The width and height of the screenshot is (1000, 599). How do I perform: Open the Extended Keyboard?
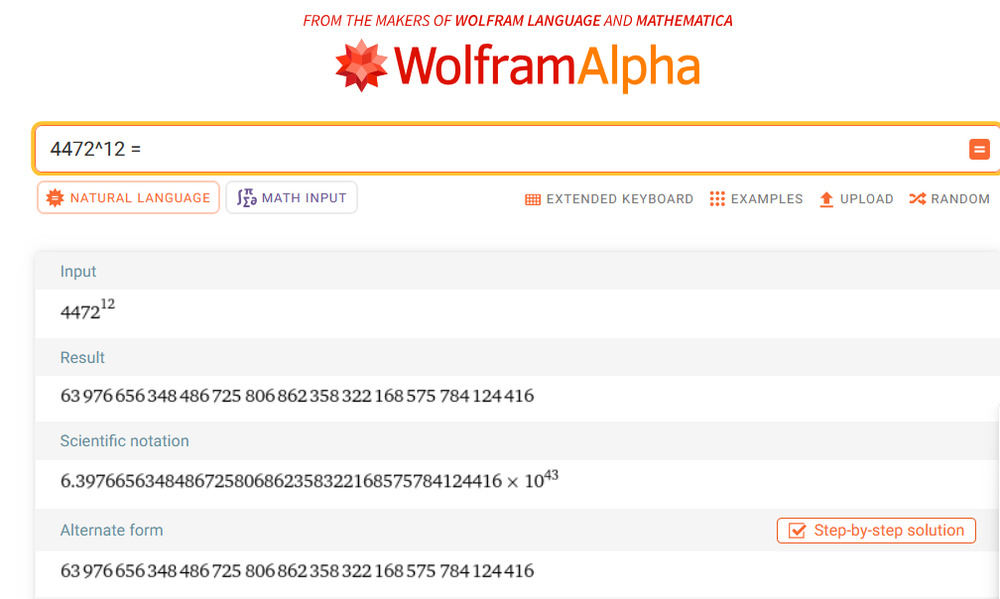tap(608, 199)
